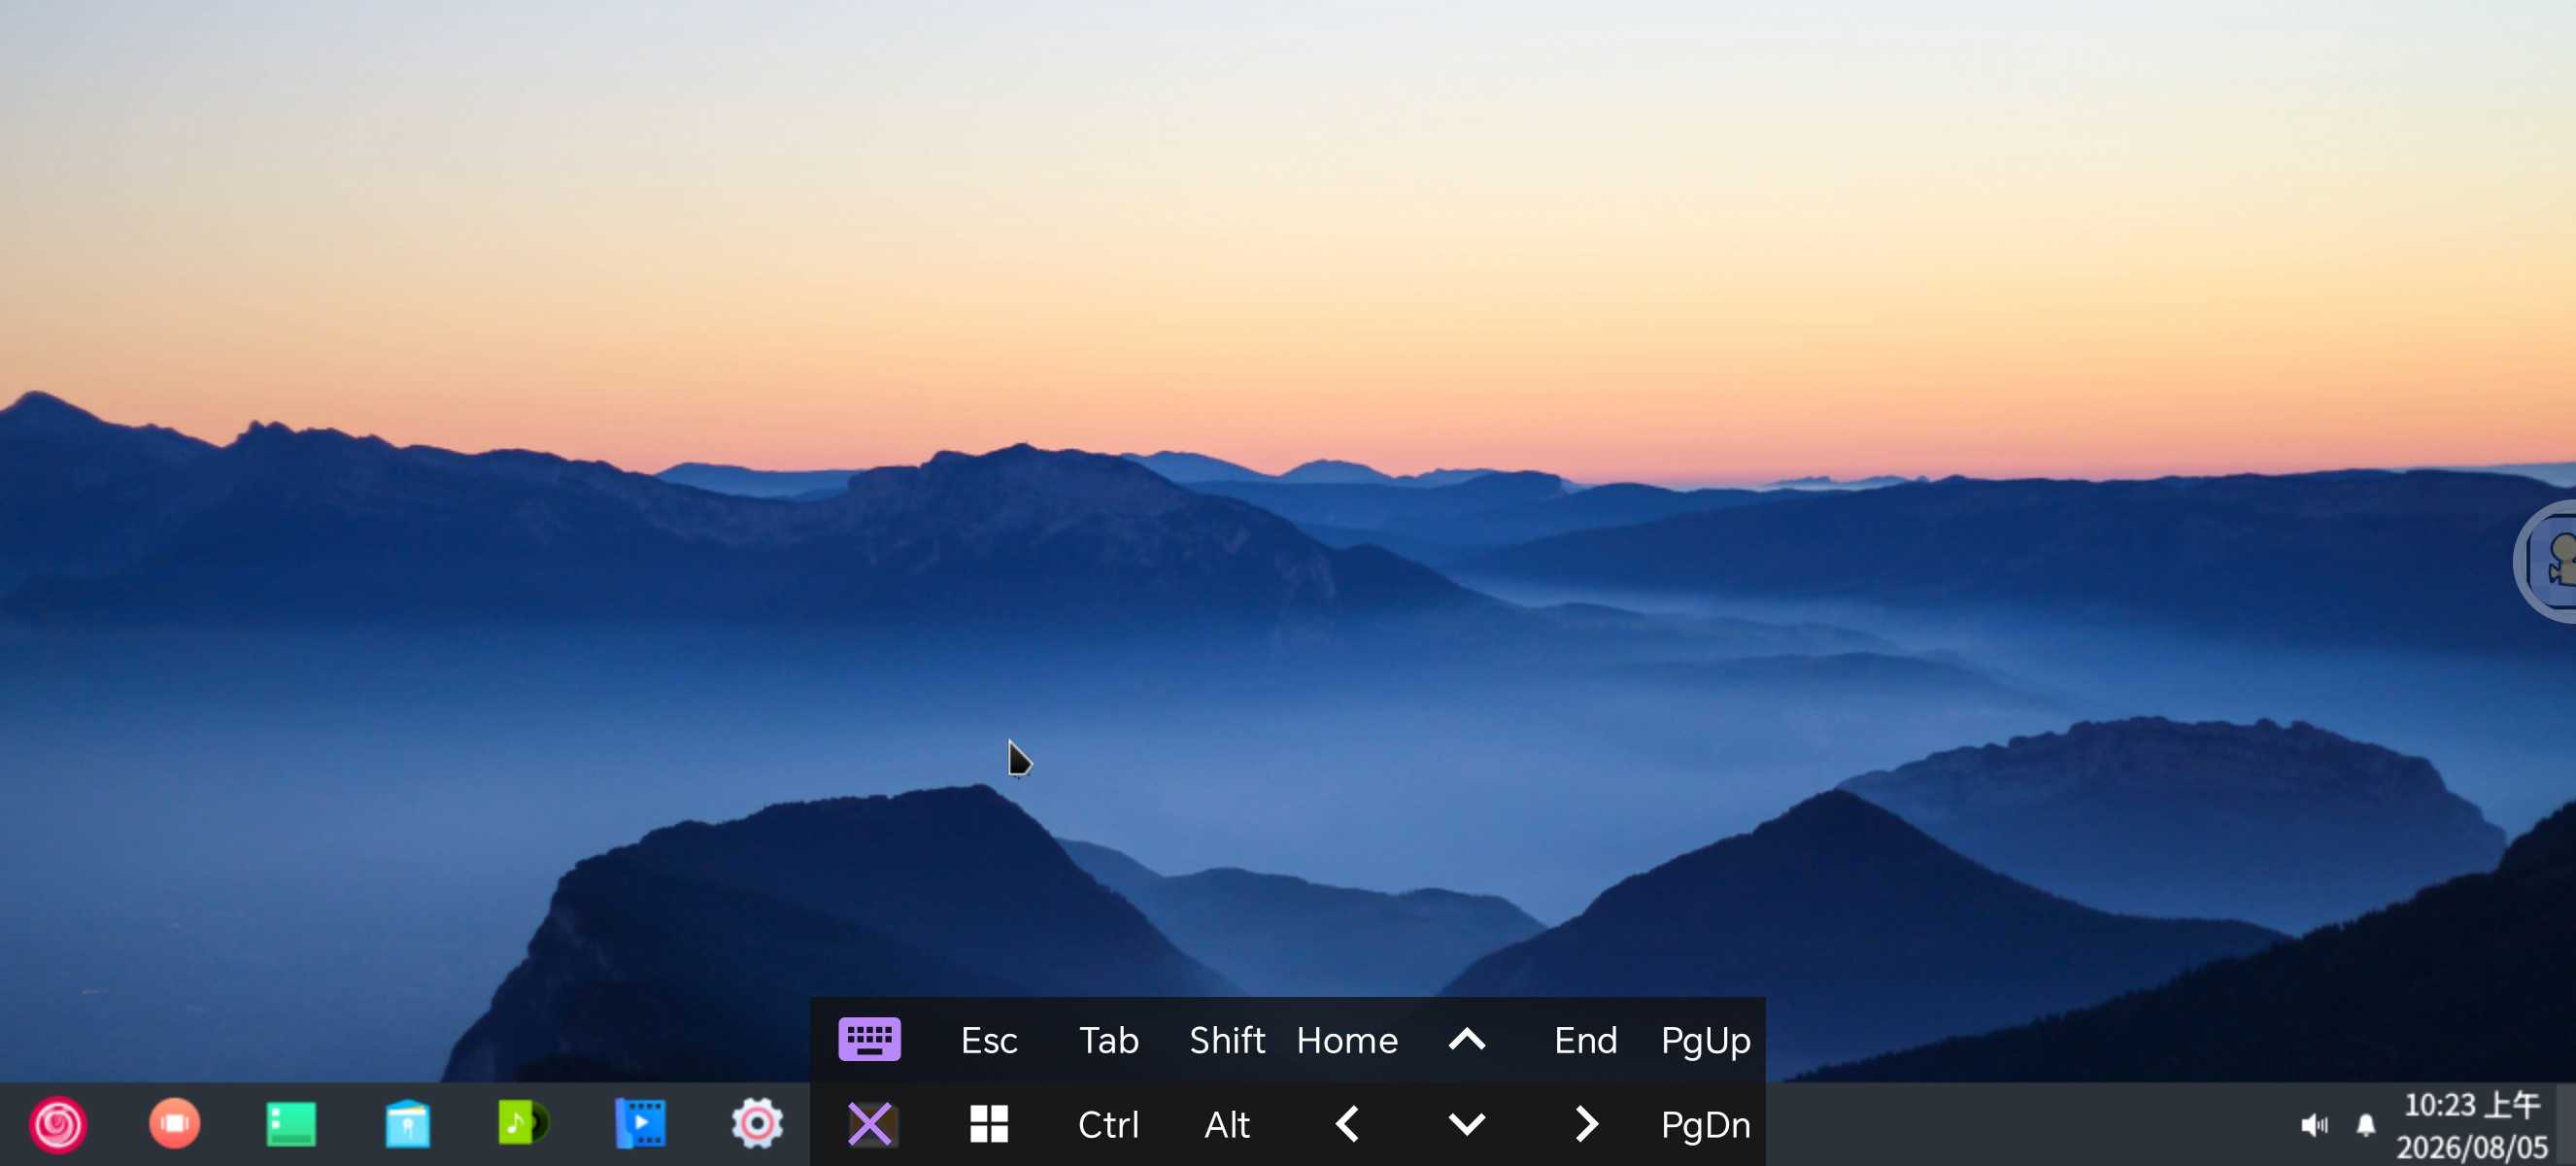Image resolution: width=2576 pixels, height=1166 pixels.
Task: Open system settings gear in taskbar
Action: point(757,1124)
